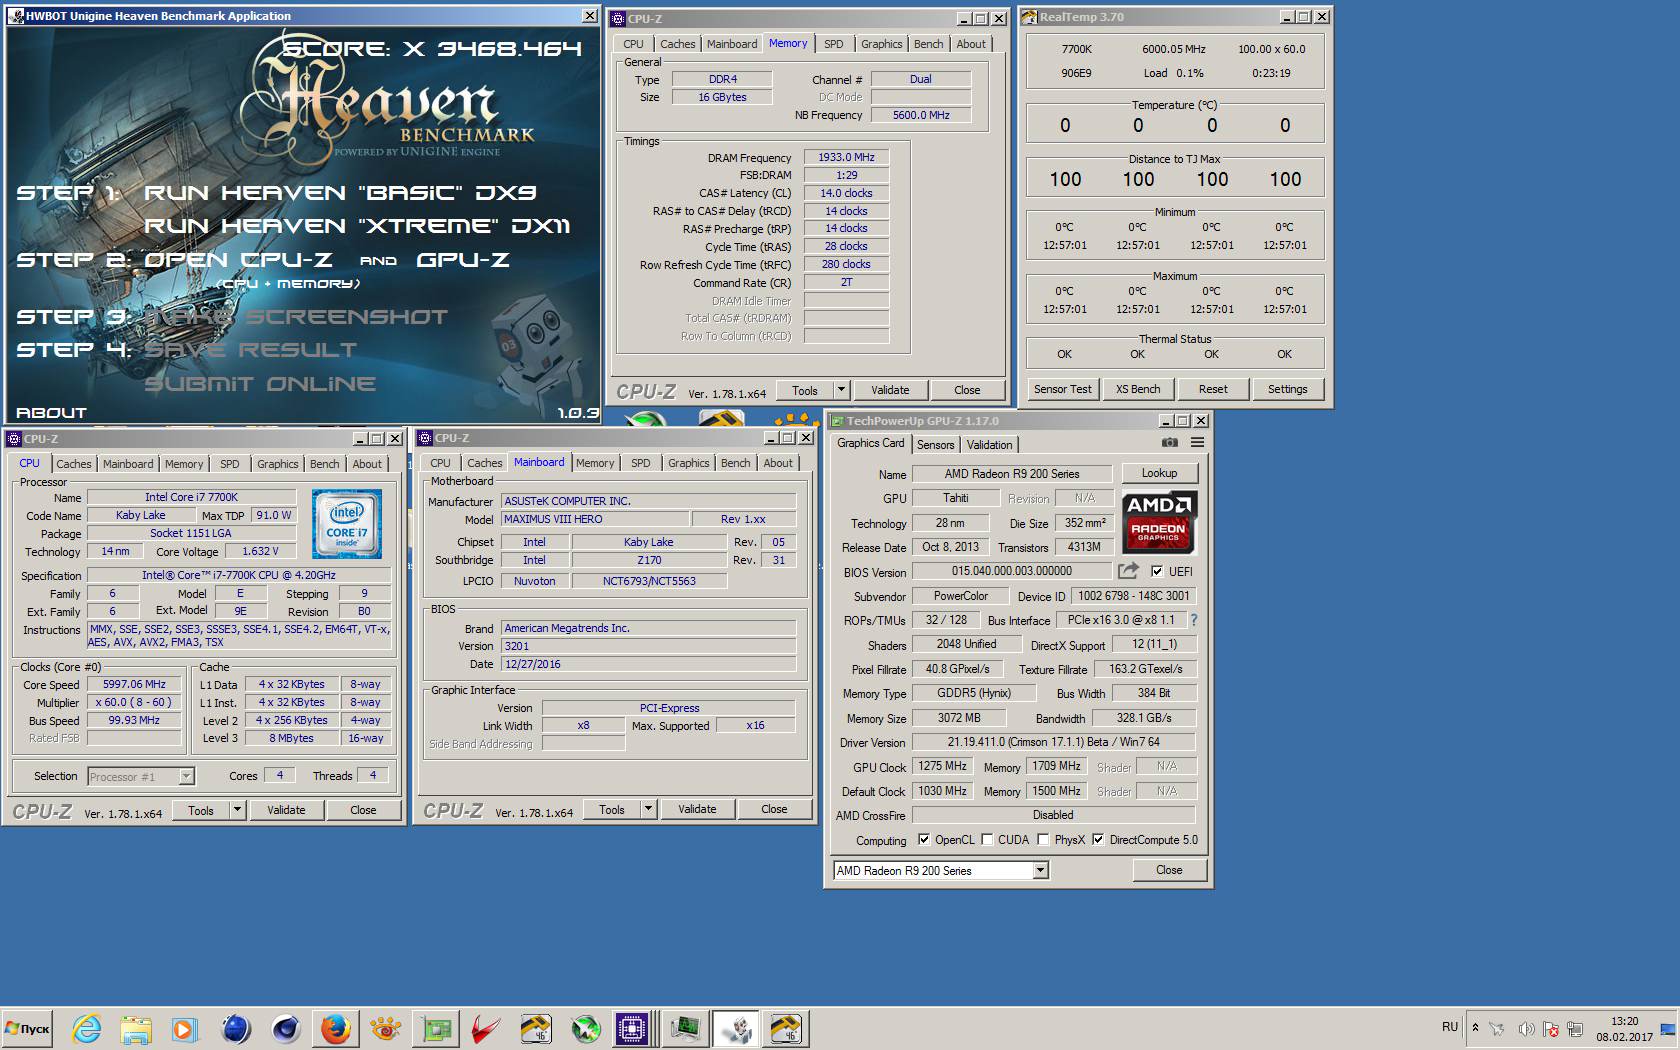1680x1050 pixels.
Task: Open Internet Explorer from the taskbar
Action: 87,1028
